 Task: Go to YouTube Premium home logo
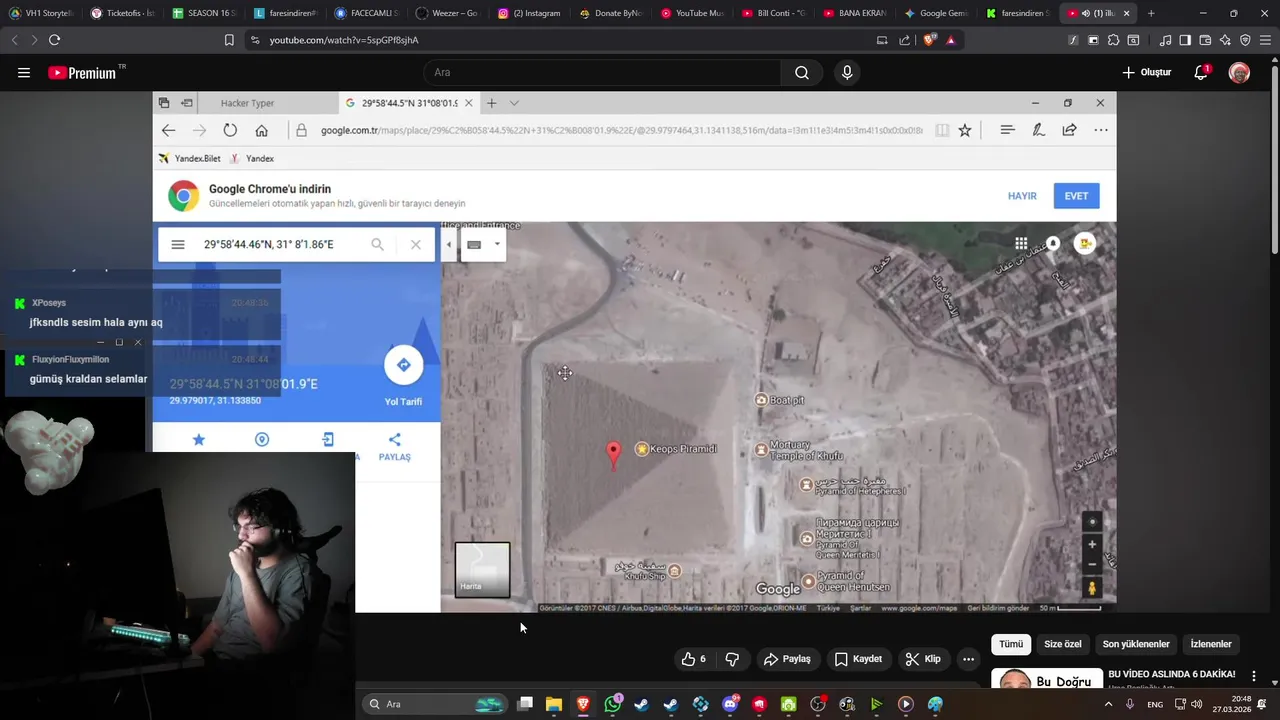(x=86, y=72)
